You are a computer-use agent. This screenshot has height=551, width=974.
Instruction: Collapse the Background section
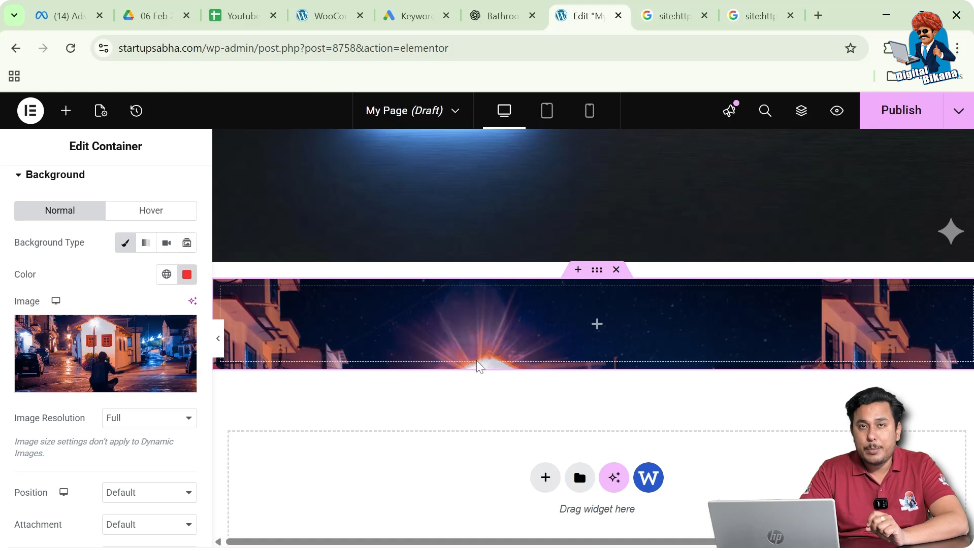(x=50, y=175)
